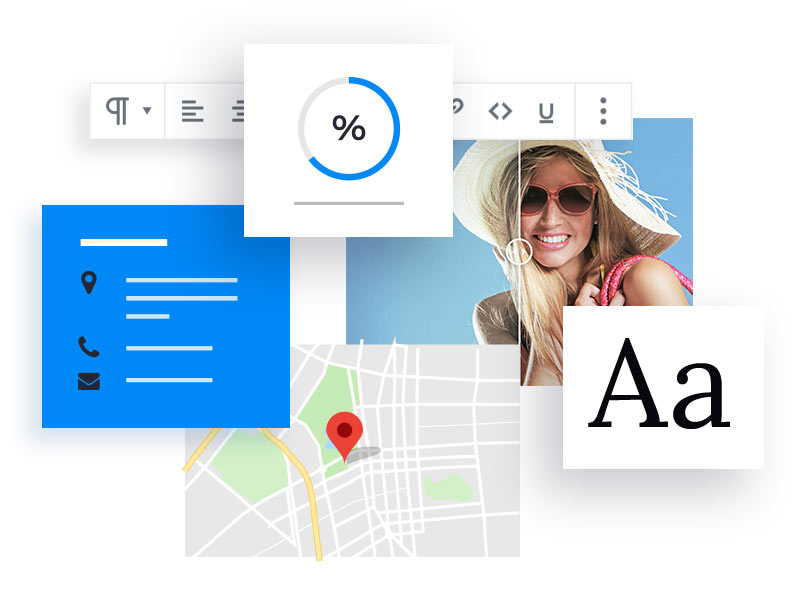This screenshot has height=600, width=800.
Task: Open the three-dot more options menu
Action: point(603,111)
